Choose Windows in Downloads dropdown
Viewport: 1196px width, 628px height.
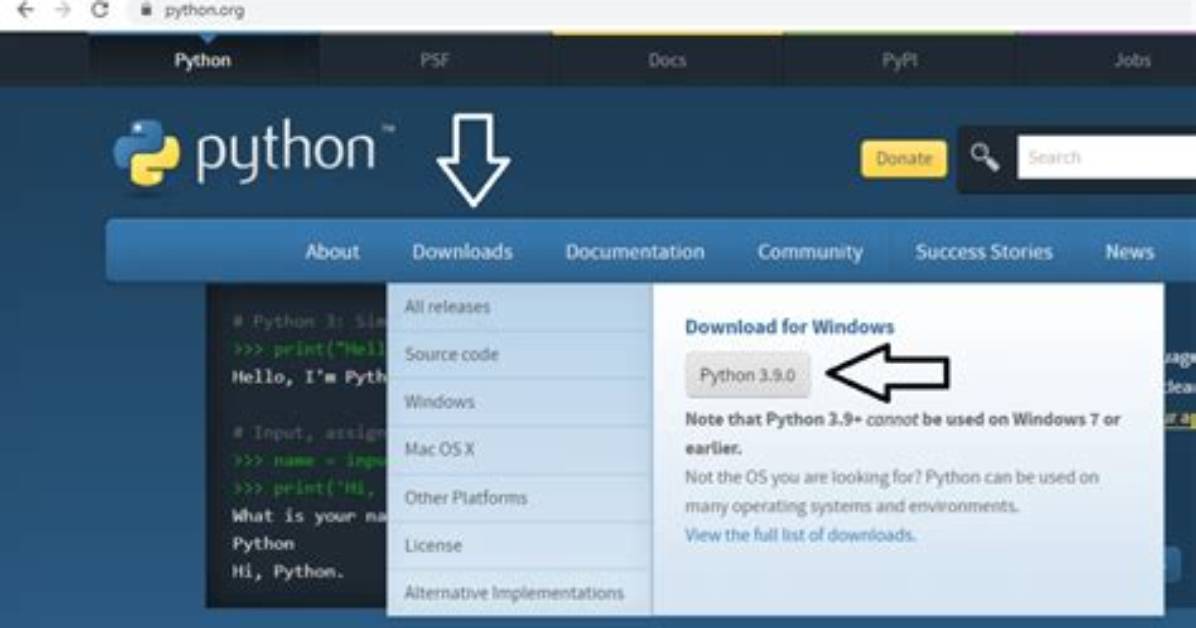coord(519,401)
